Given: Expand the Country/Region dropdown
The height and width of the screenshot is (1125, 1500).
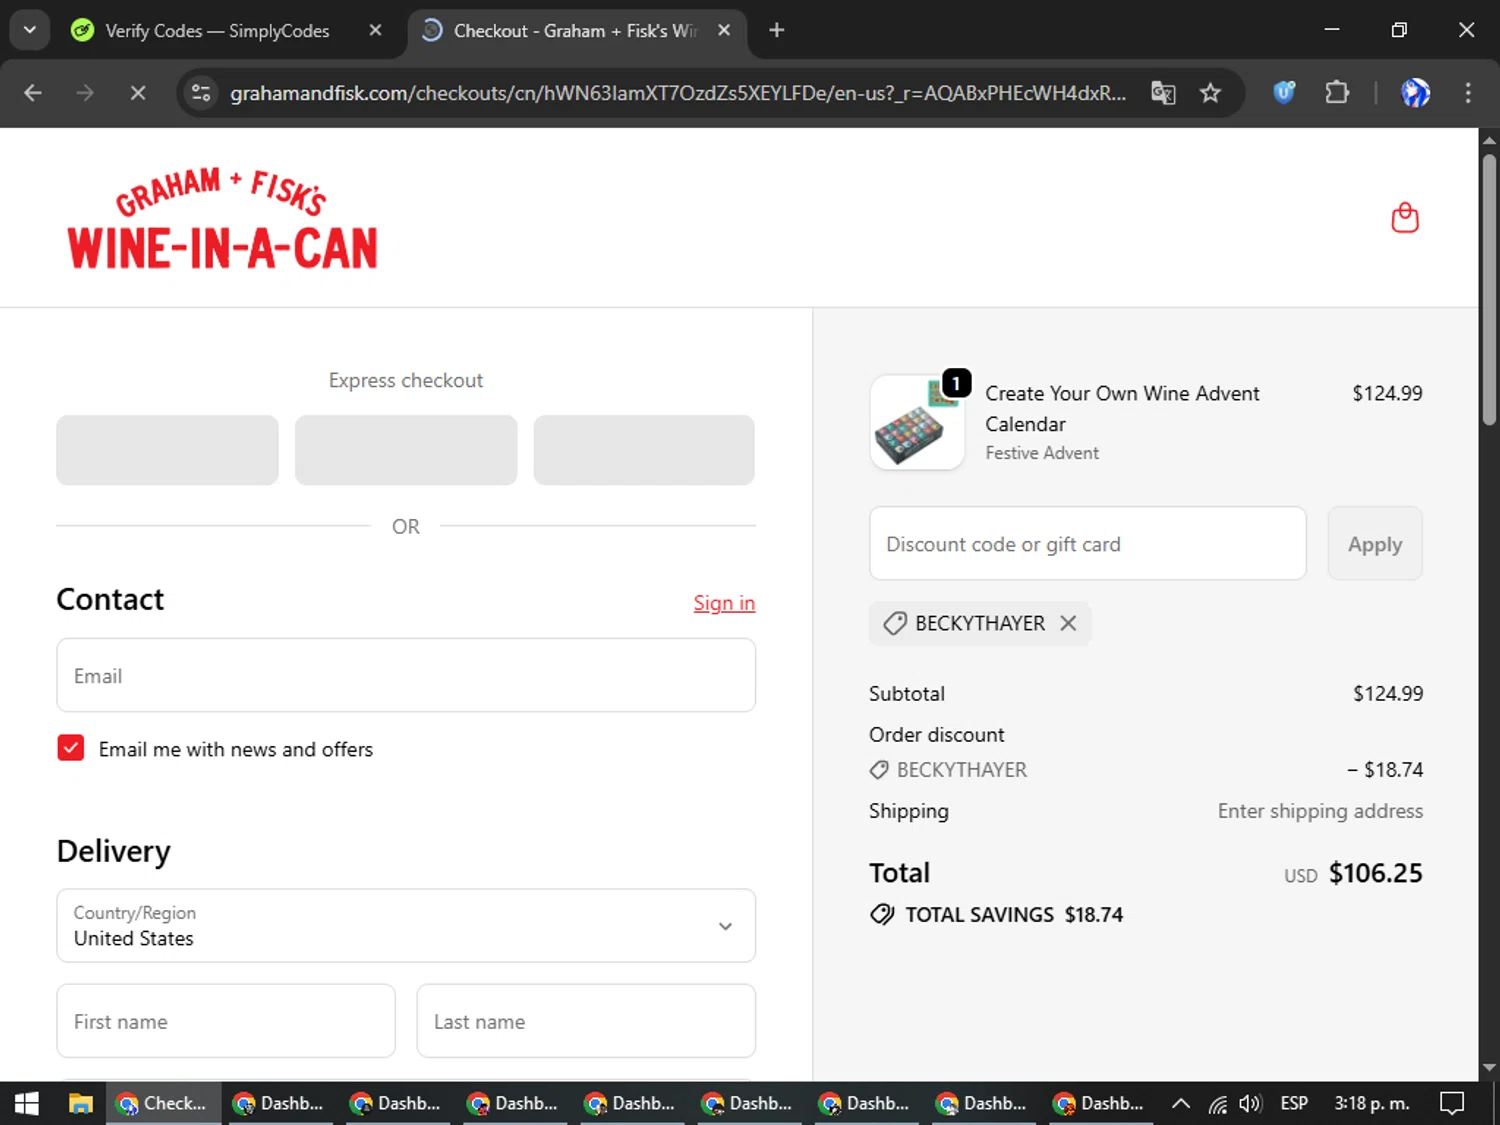Looking at the screenshot, I should [406, 926].
